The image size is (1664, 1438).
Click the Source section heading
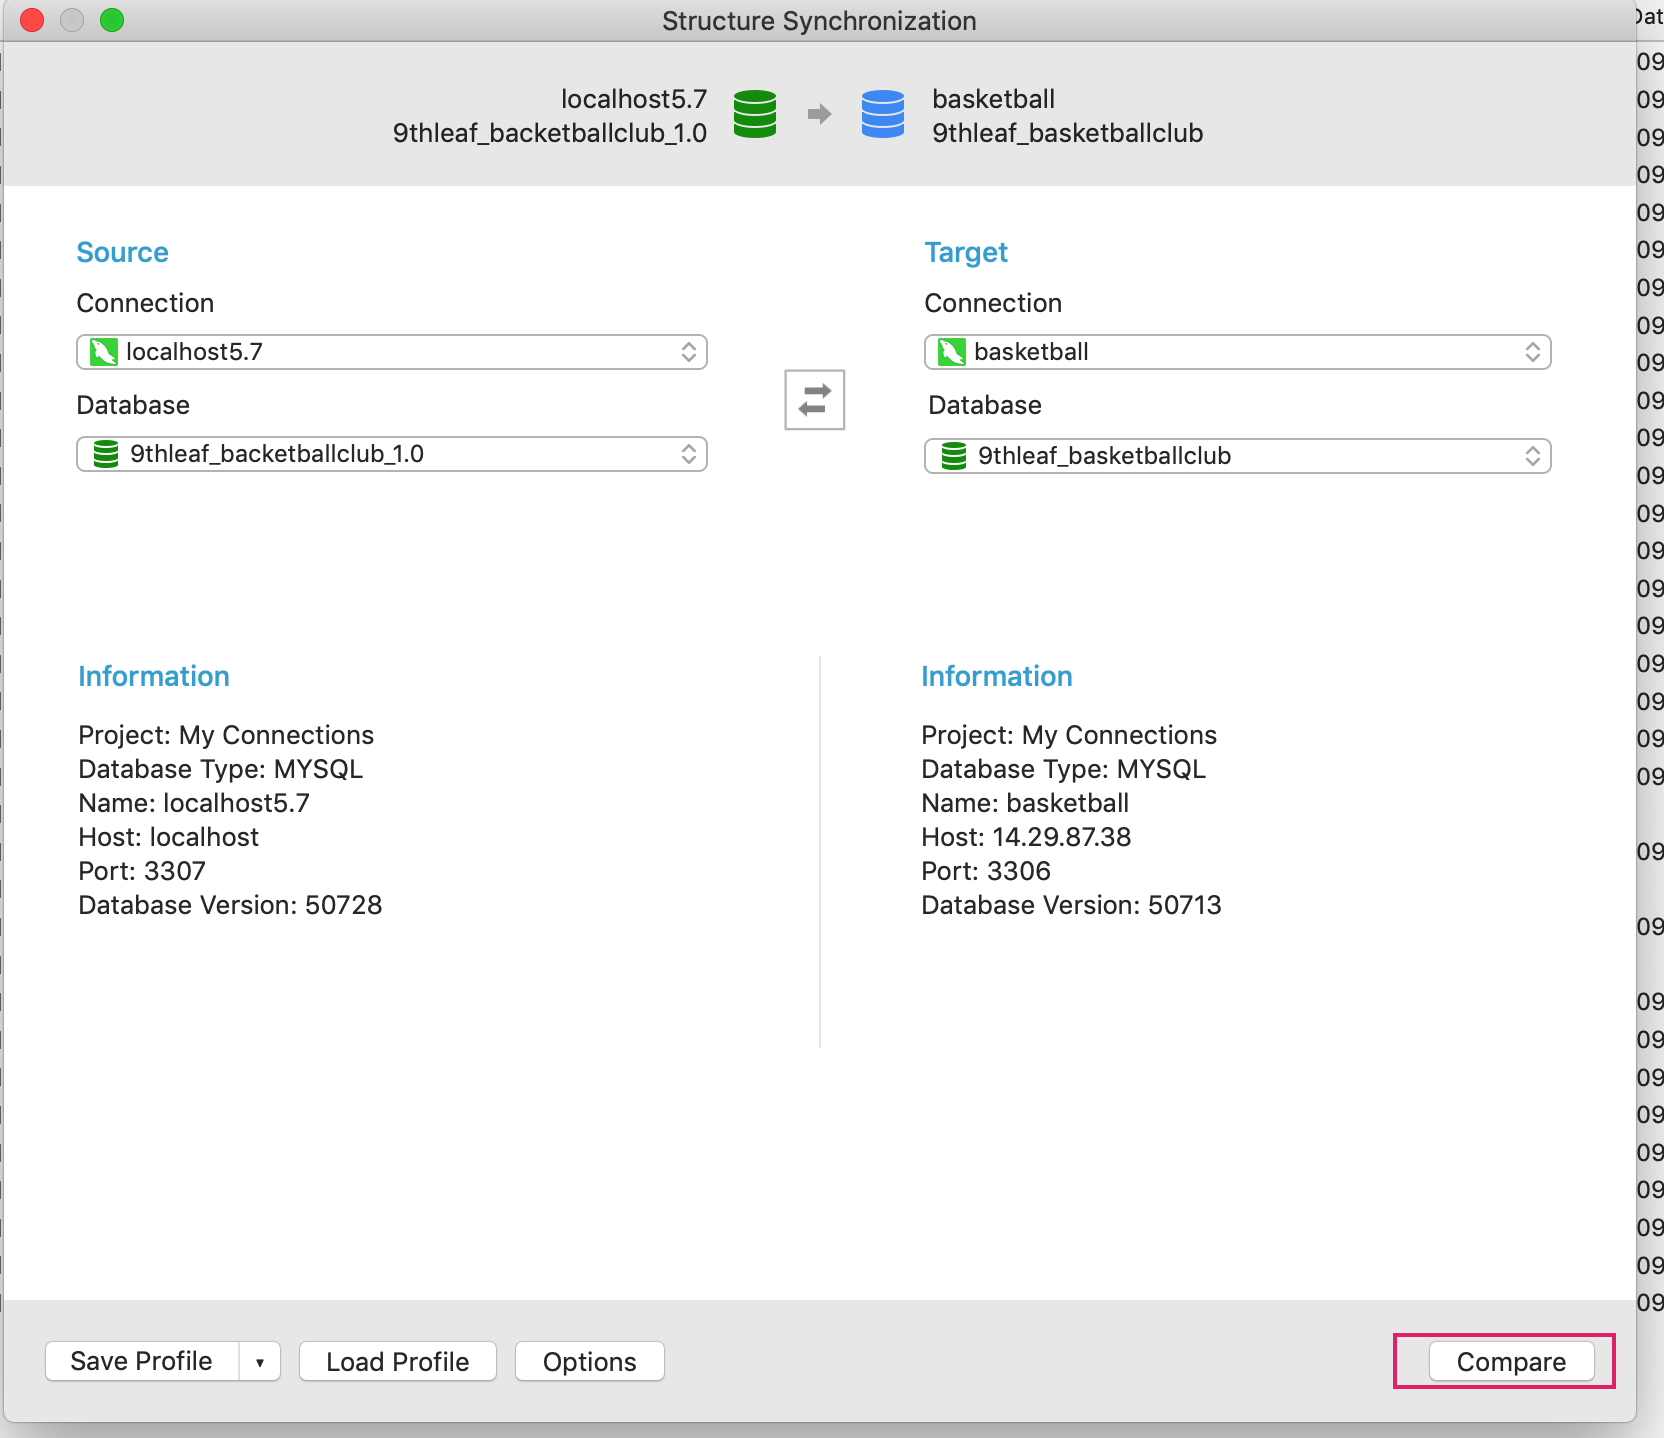pos(122,252)
